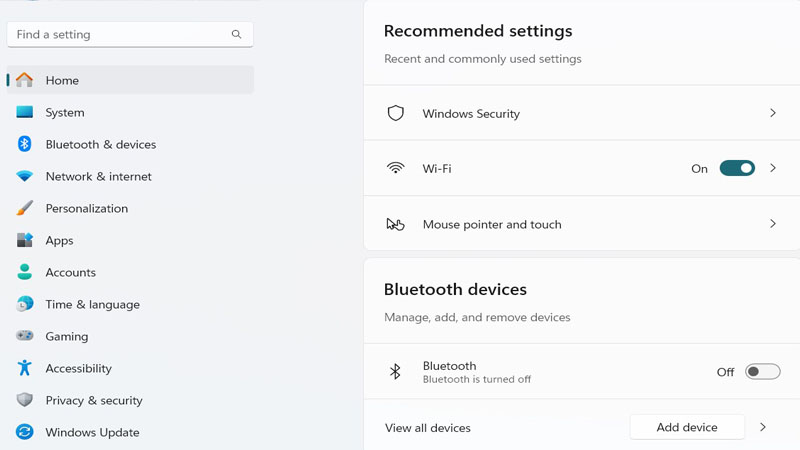Click the Apps icon in sidebar

coord(24,240)
